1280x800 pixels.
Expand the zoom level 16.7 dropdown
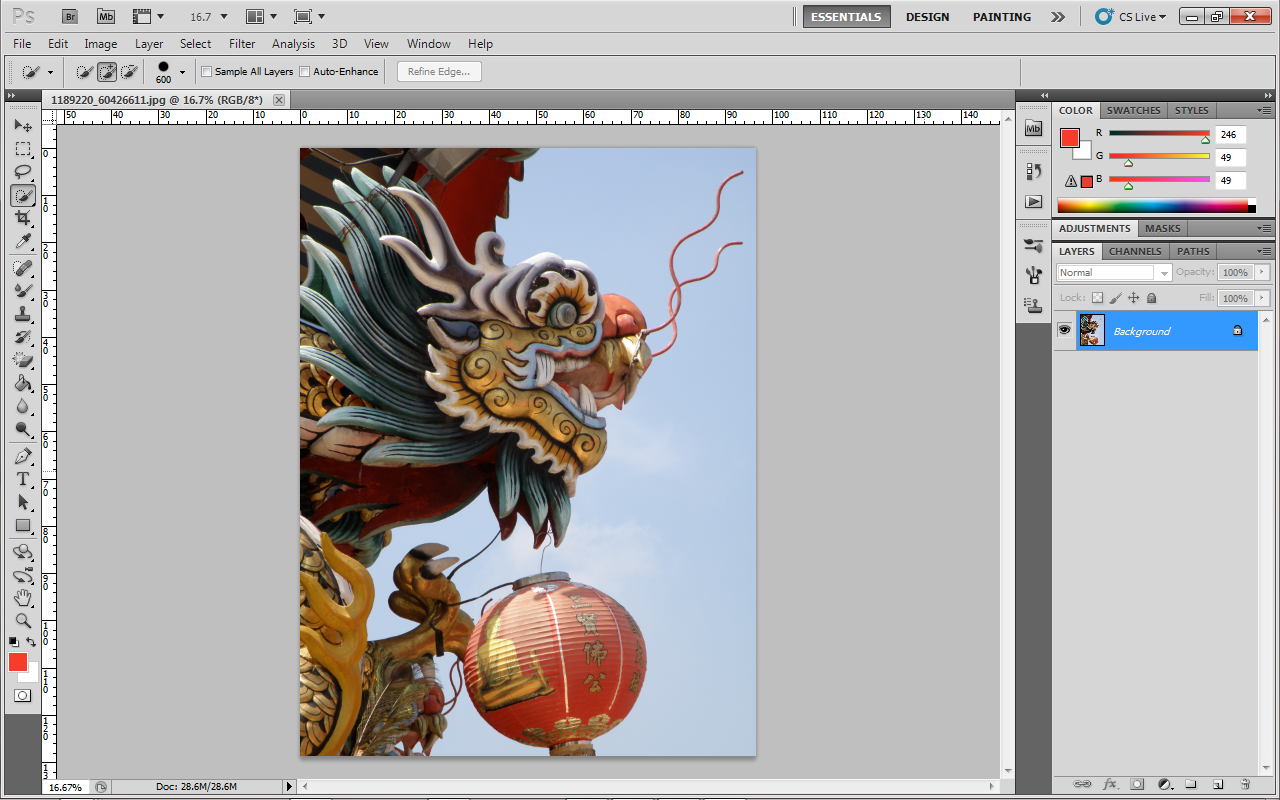click(223, 17)
